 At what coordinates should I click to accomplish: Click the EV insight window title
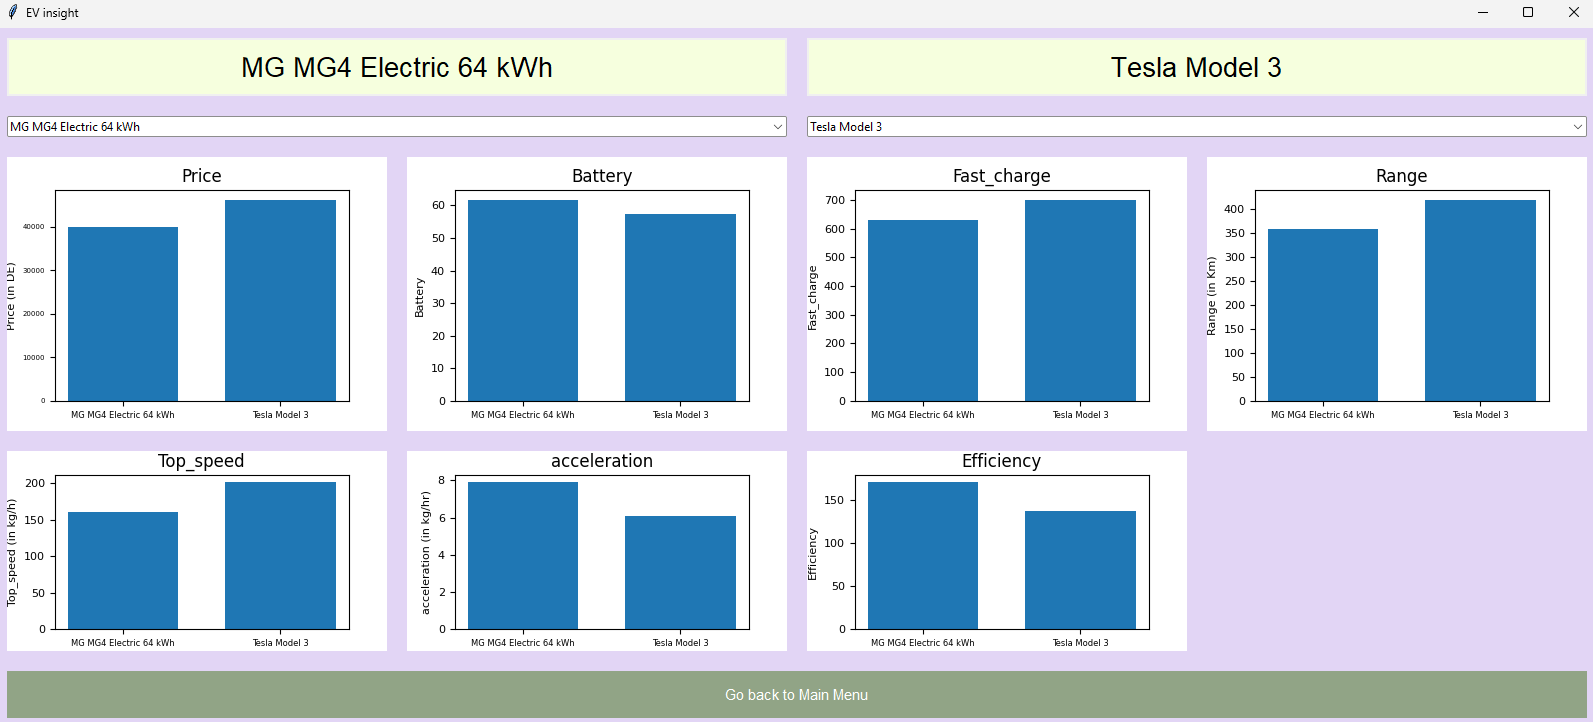point(52,13)
